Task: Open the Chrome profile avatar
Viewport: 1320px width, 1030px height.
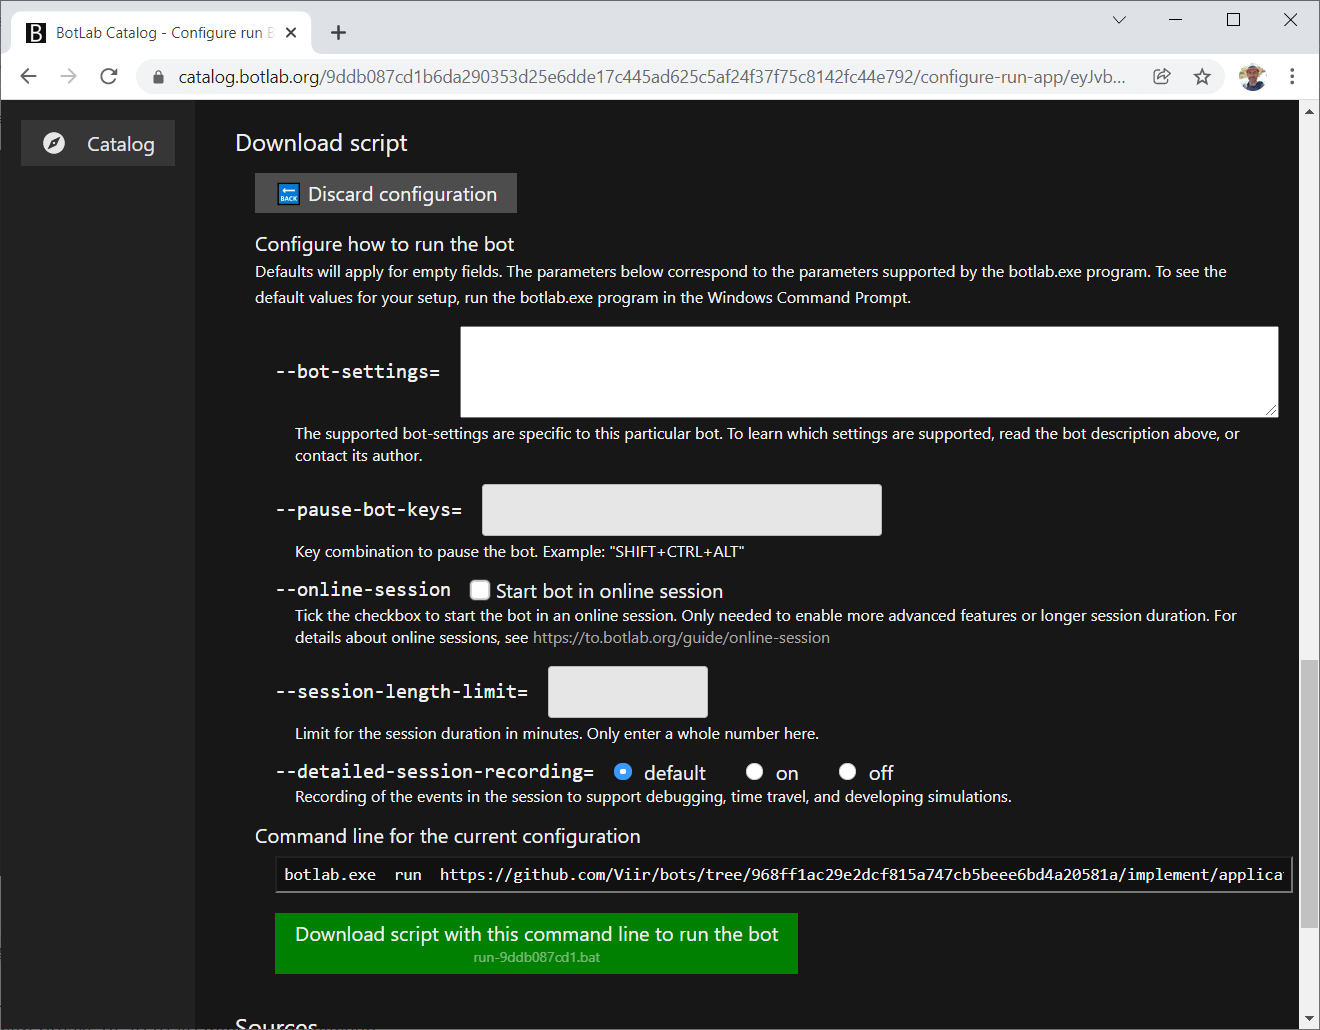Action: click(x=1252, y=76)
